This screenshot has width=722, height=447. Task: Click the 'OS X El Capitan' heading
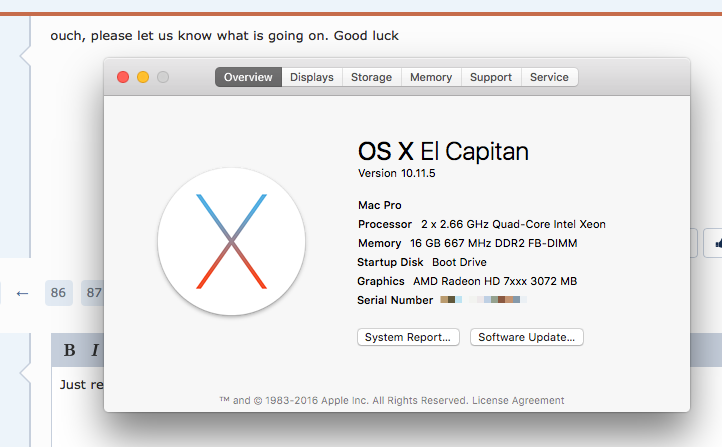pyautogui.click(x=443, y=151)
